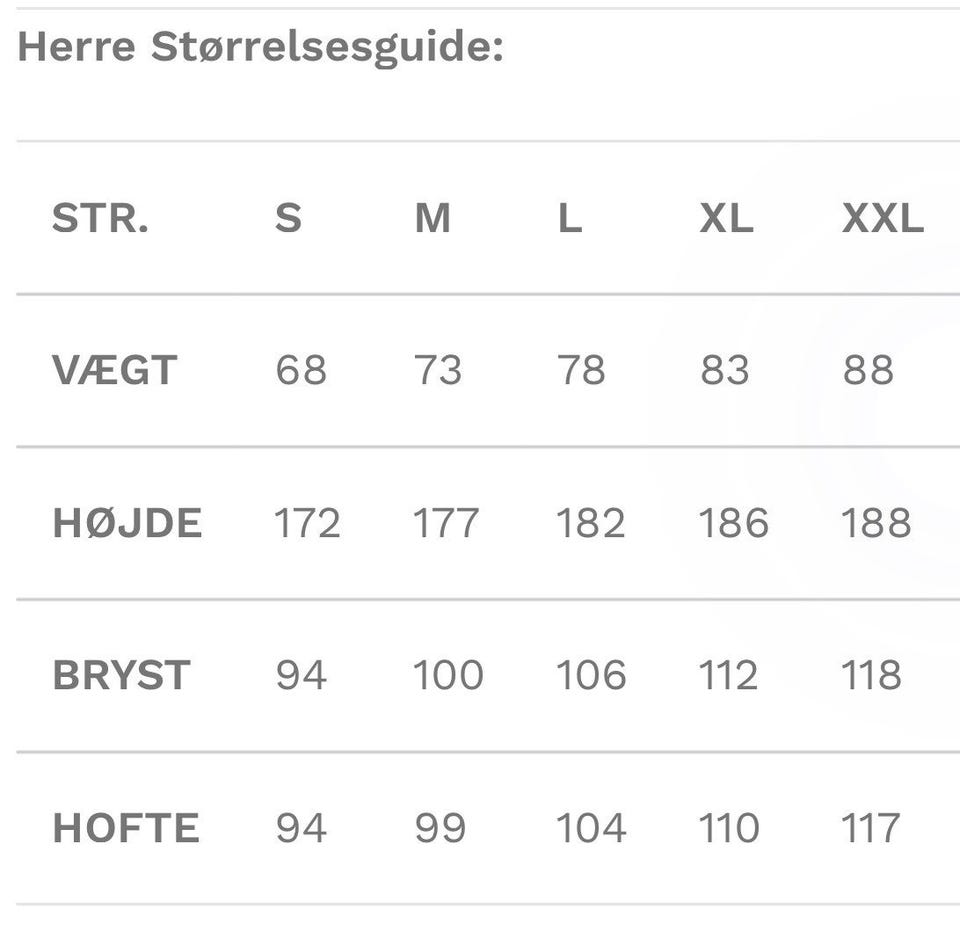Click height value 177 for size M
Viewport: 960px width, 946px height.
tap(446, 523)
